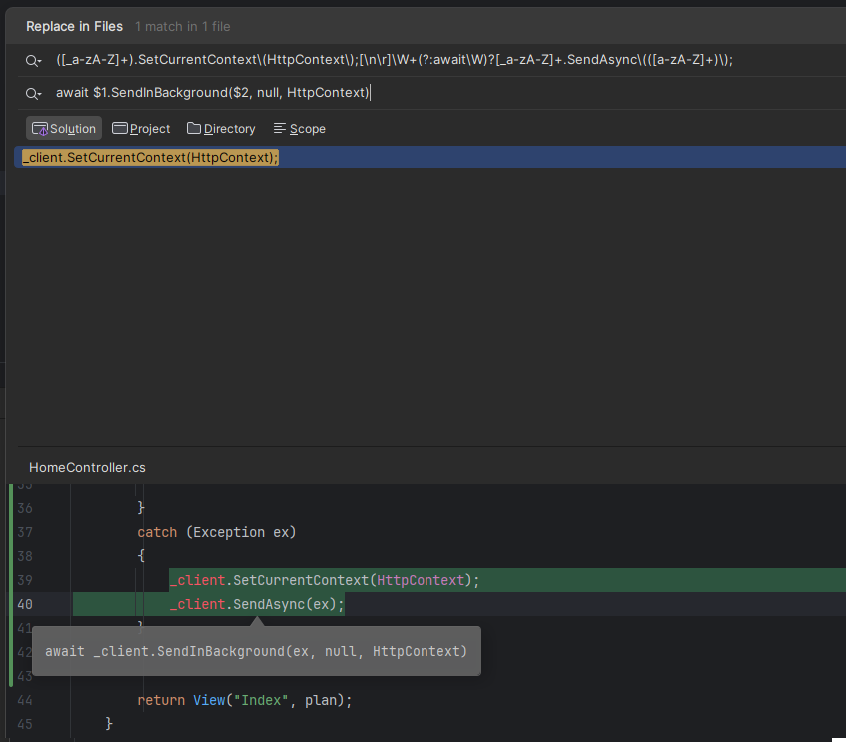
Task: Click the '1 match in 1 file' count
Action: pyautogui.click(x=183, y=26)
